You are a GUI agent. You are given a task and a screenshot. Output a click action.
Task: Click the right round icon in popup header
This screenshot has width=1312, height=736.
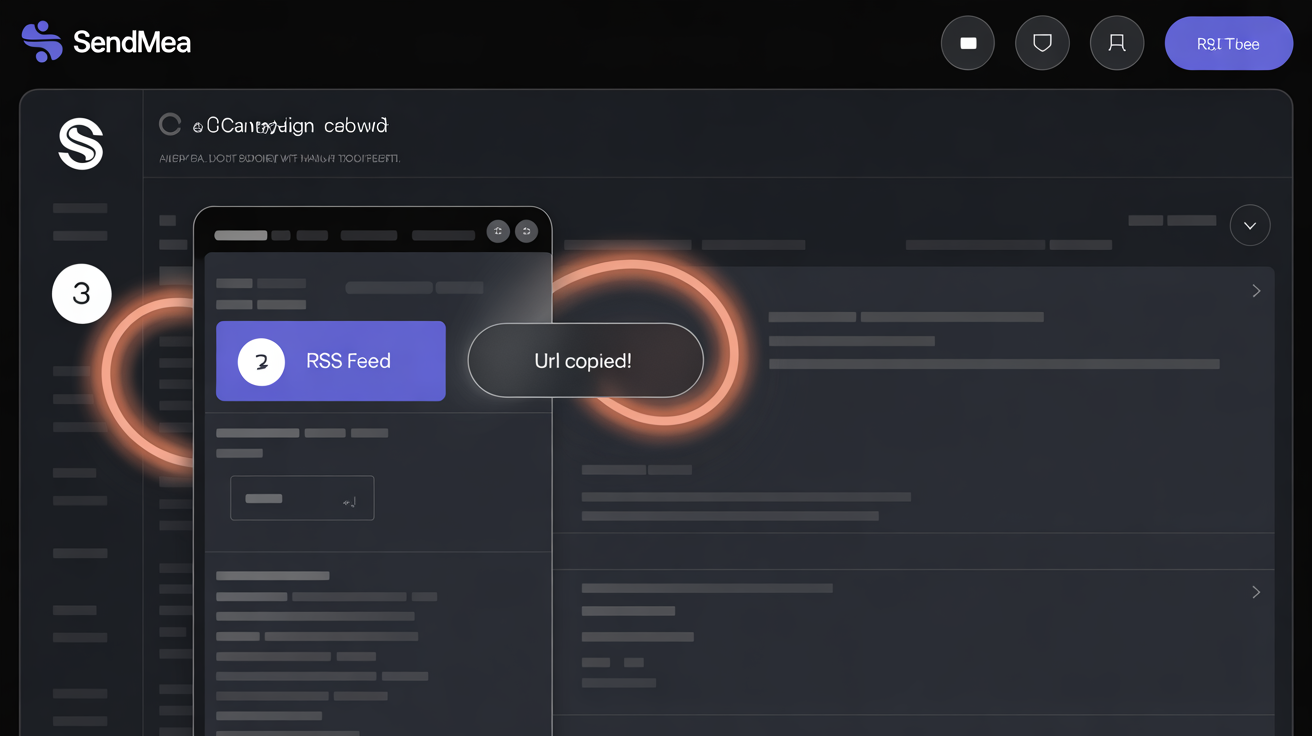click(x=526, y=231)
